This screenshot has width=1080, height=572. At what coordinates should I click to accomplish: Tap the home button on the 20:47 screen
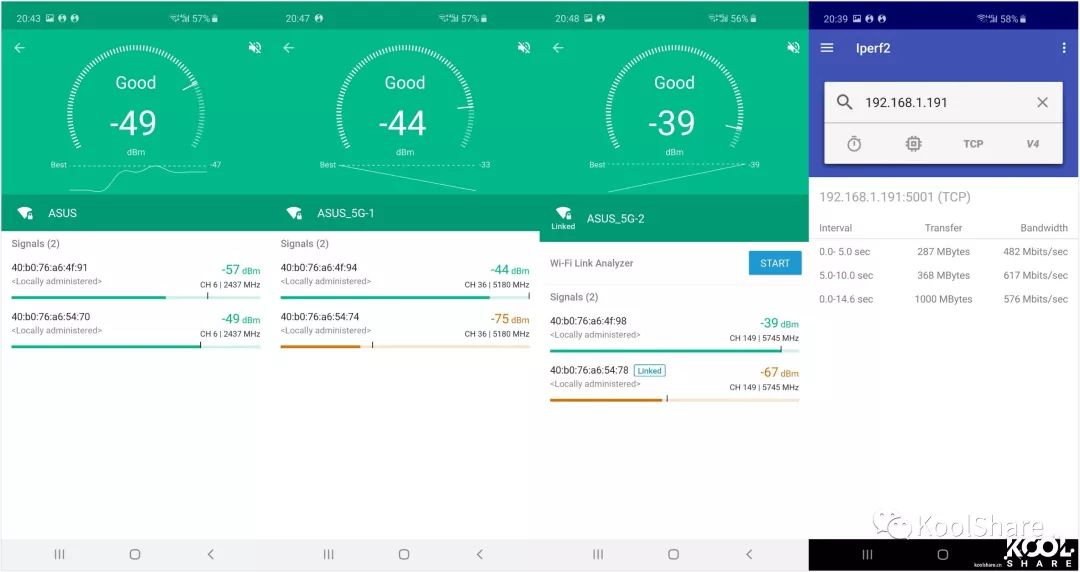(x=404, y=554)
